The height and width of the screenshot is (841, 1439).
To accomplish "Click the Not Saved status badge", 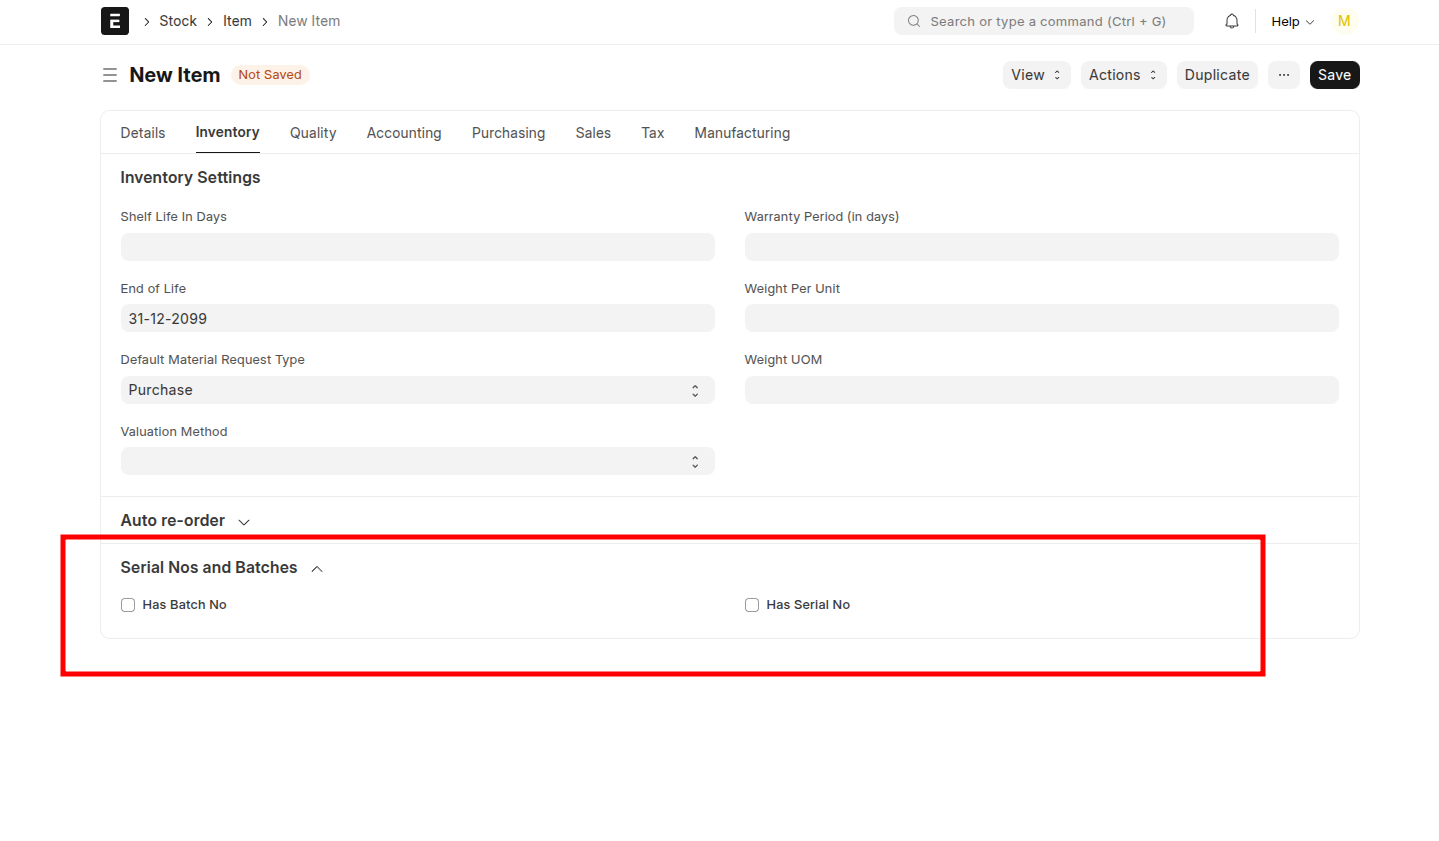I will click(x=270, y=75).
